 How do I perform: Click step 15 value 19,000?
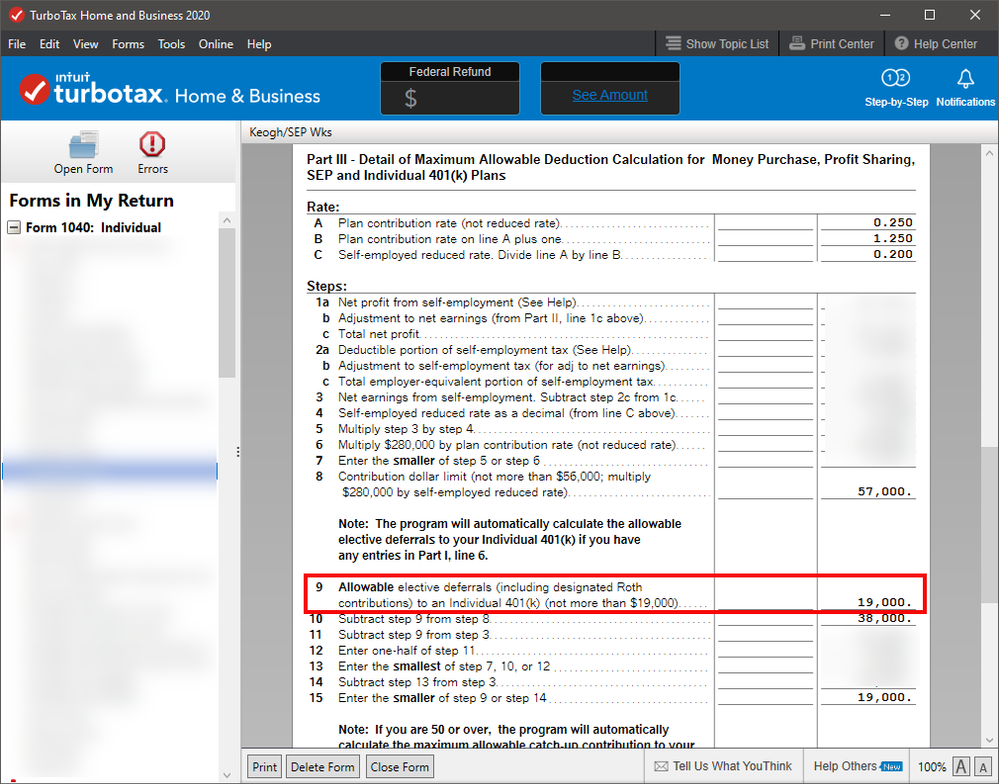tap(885, 697)
